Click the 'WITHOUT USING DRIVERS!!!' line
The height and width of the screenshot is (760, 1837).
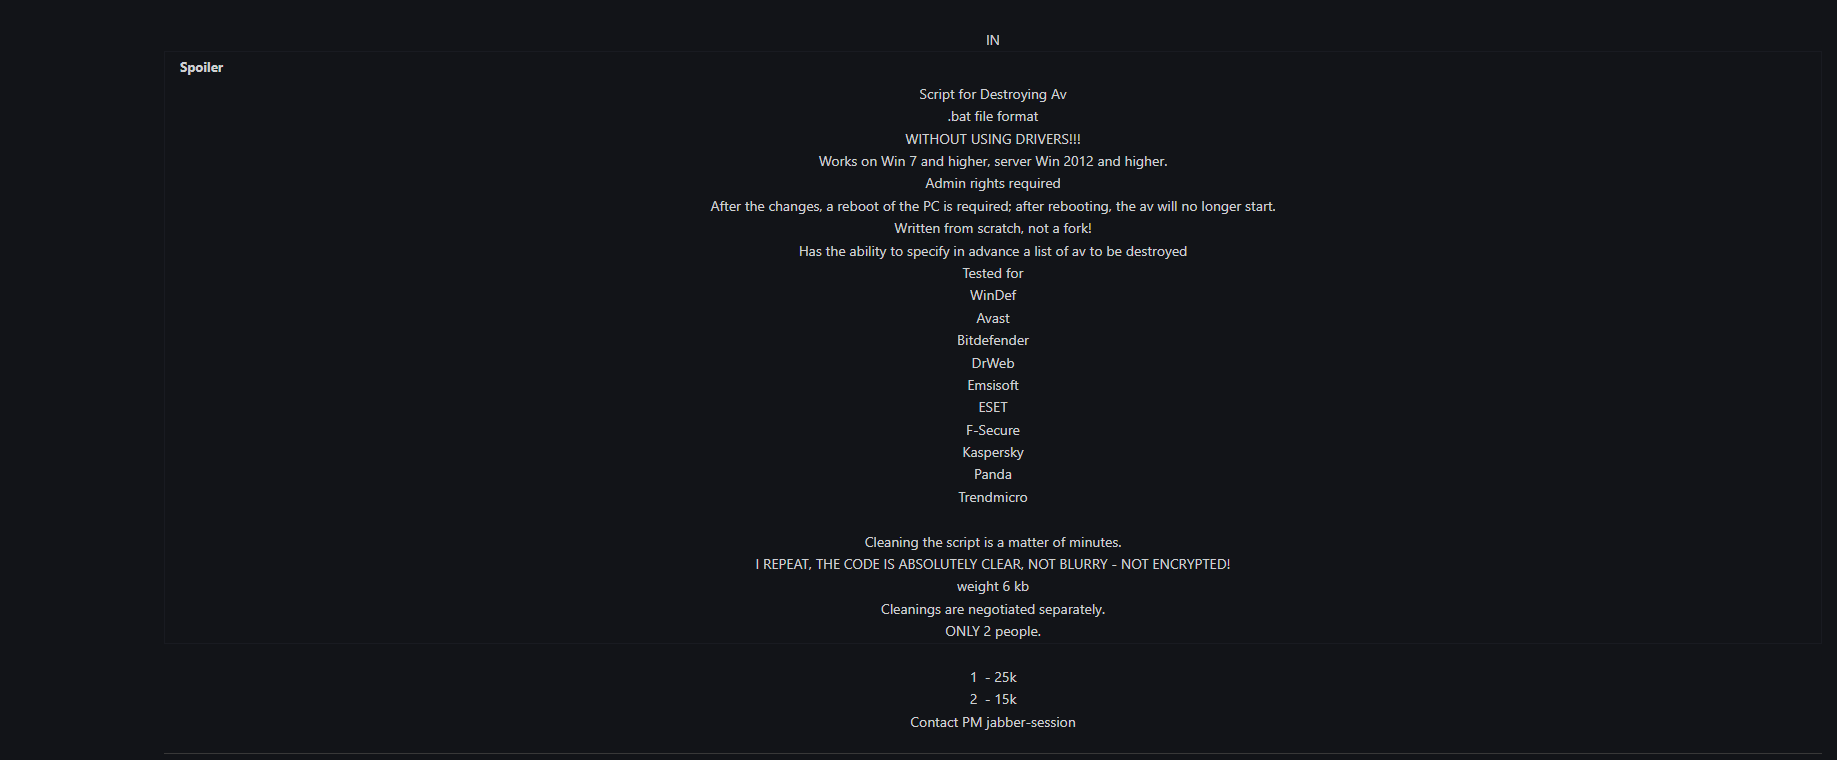click(993, 139)
